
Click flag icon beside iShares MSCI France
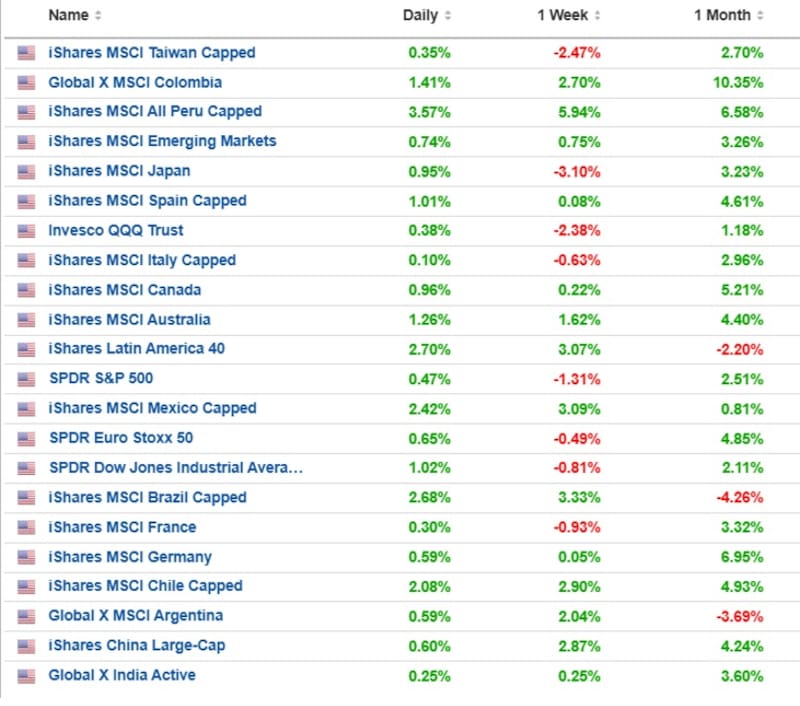coord(26,527)
